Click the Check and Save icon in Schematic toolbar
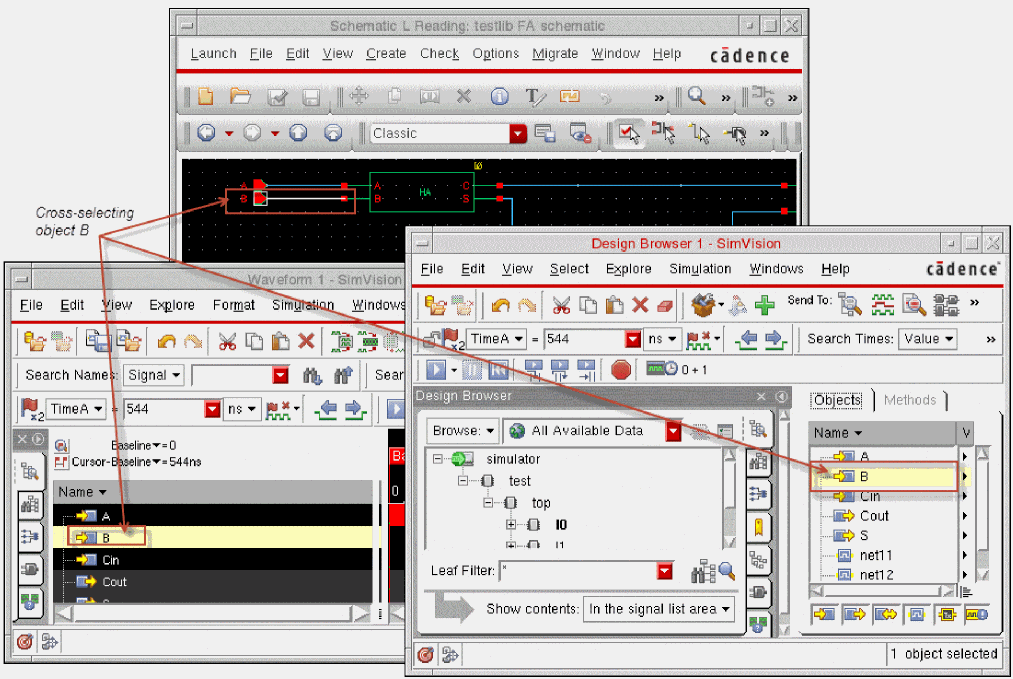Image resolution: width=1013 pixels, height=679 pixels. coord(277,97)
